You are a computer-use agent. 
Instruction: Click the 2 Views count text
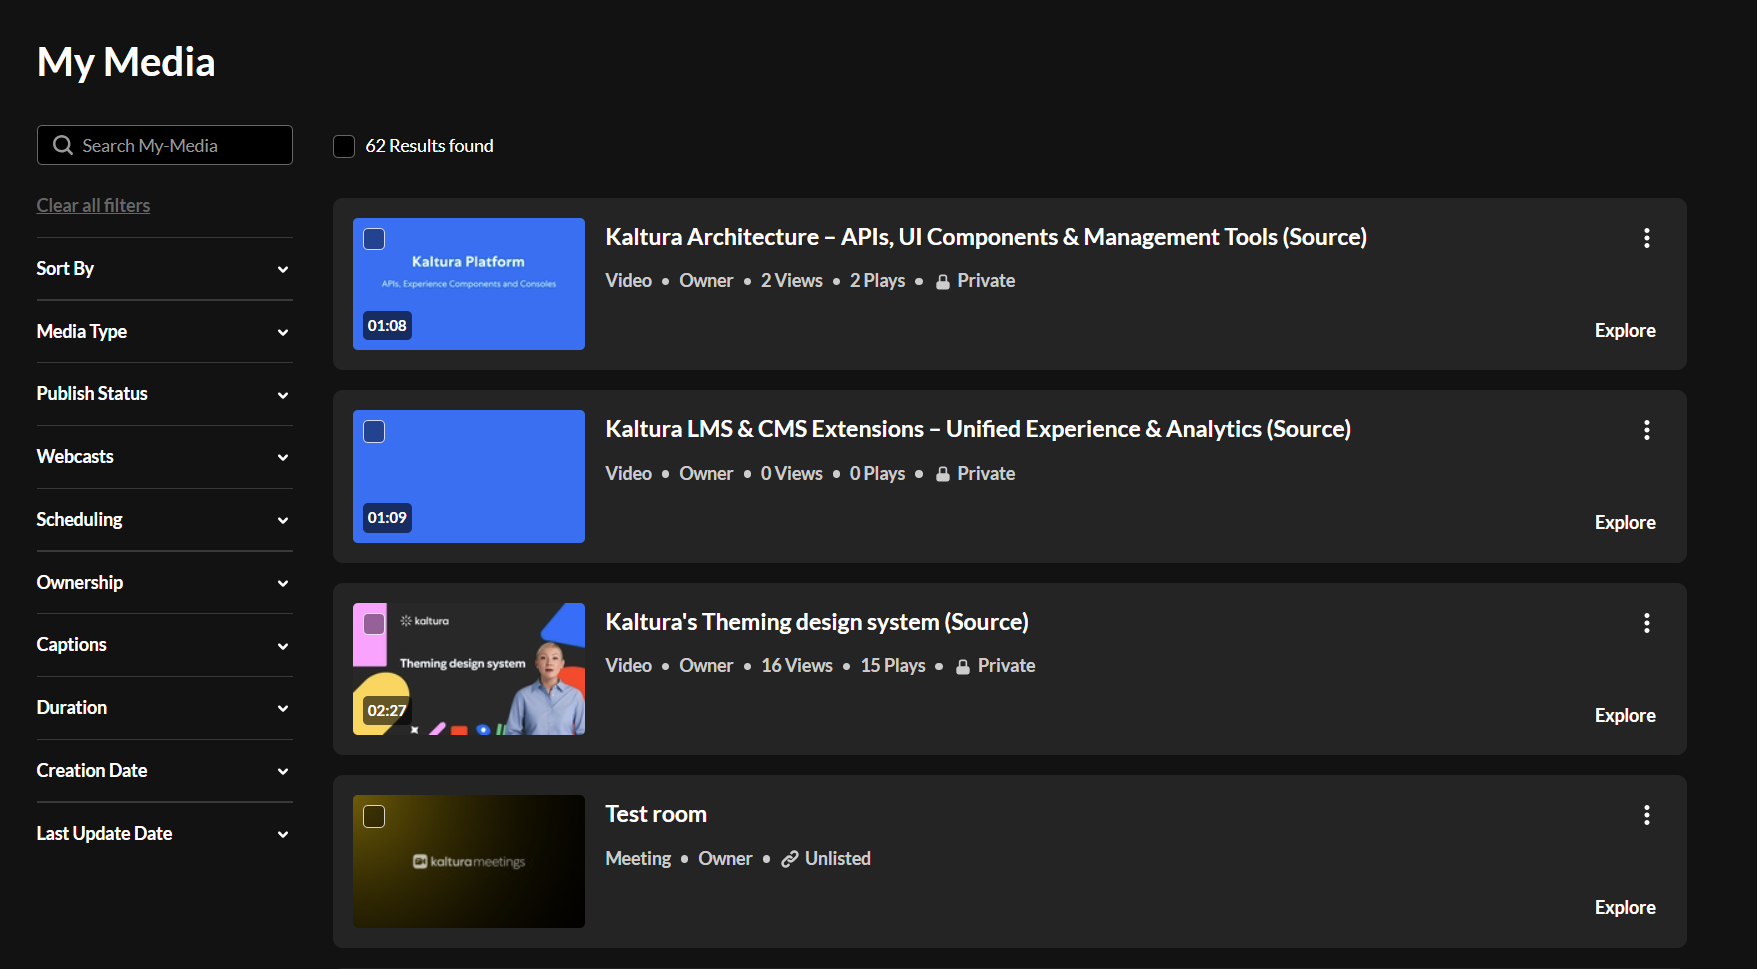coord(792,281)
